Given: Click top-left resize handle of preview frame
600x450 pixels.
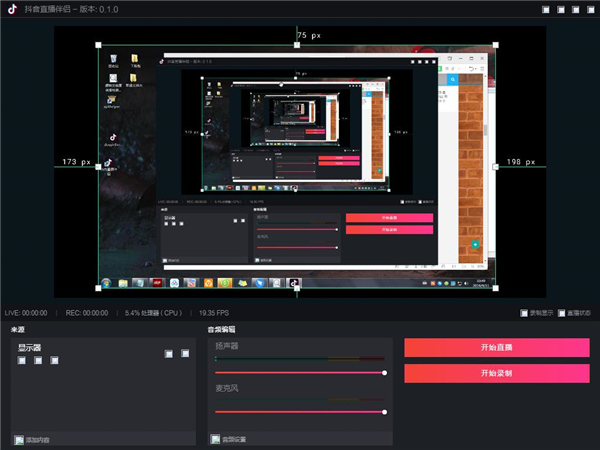Looking at the screenshot, I should click(98, 45).
